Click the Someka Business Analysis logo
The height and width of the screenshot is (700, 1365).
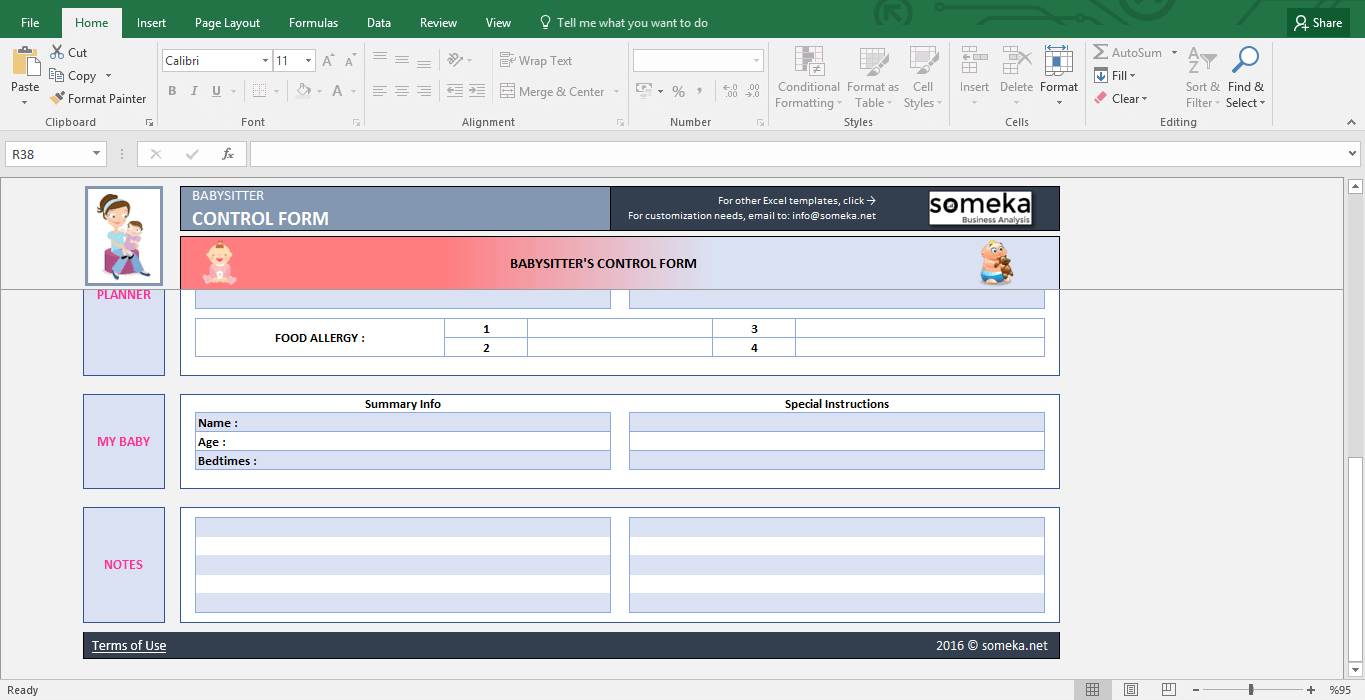click(980, 208)
